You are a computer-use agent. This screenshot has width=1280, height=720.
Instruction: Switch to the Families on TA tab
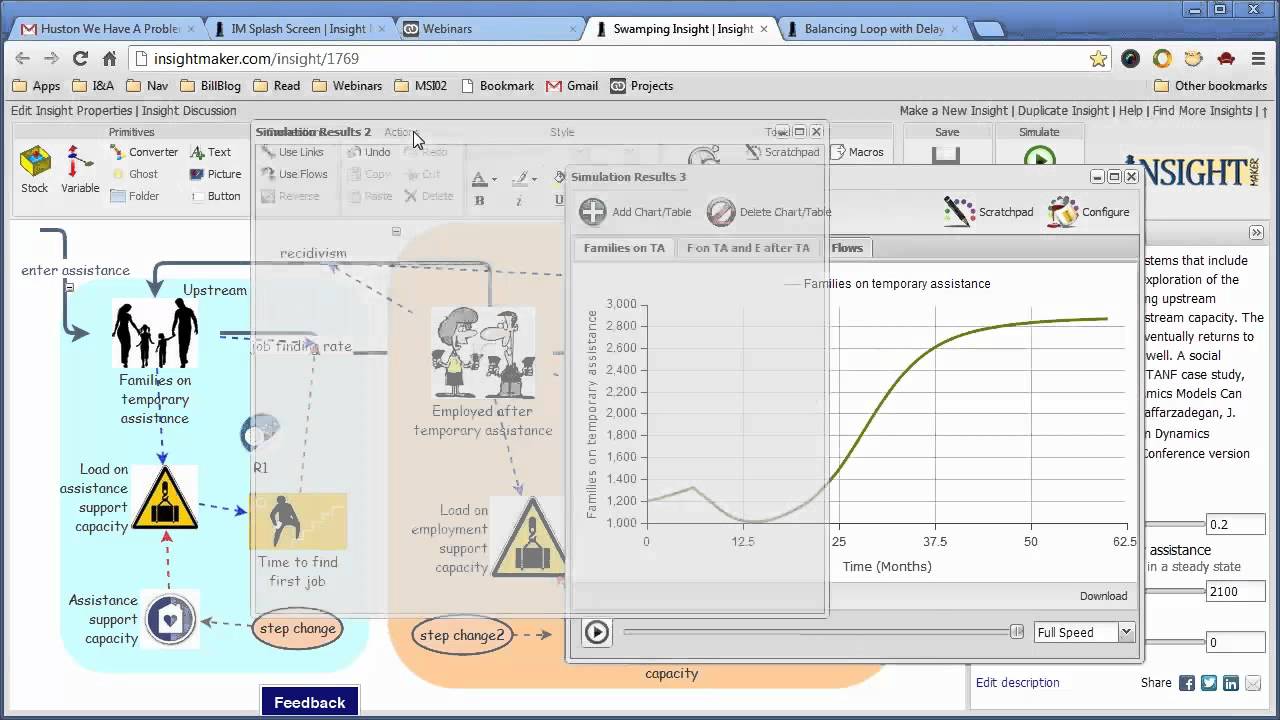tap(624, 248)
